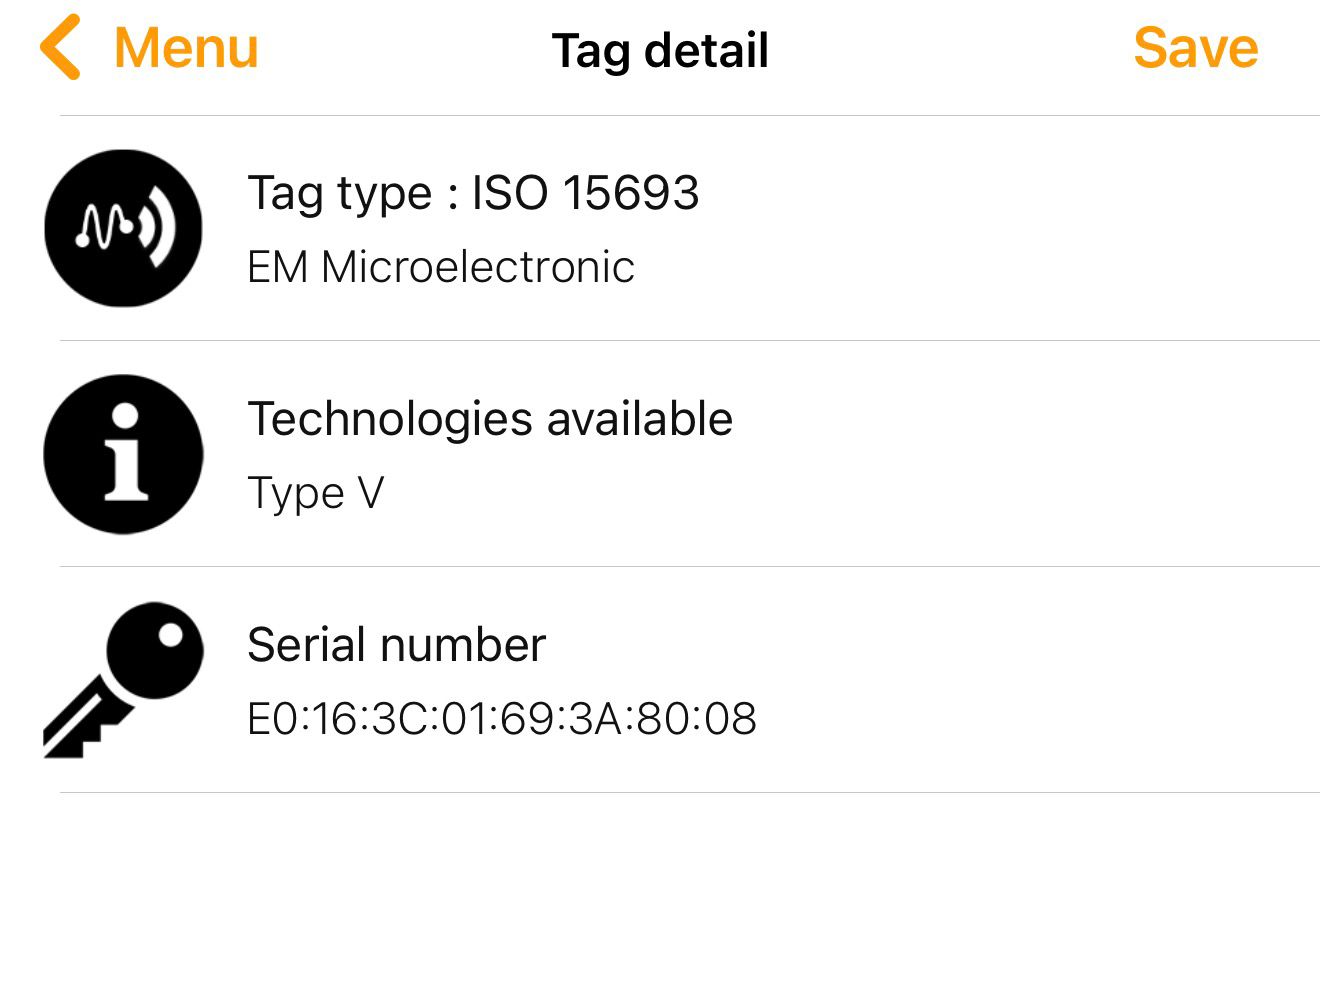
Task: Click the serial value E0:16:3C:01:69:3A:80:08
Action: click(502, 718)
